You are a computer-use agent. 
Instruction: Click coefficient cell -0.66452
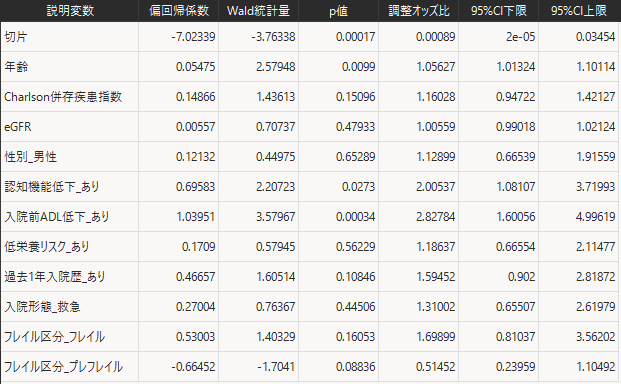pyautogui.click(x=179, y=367)
